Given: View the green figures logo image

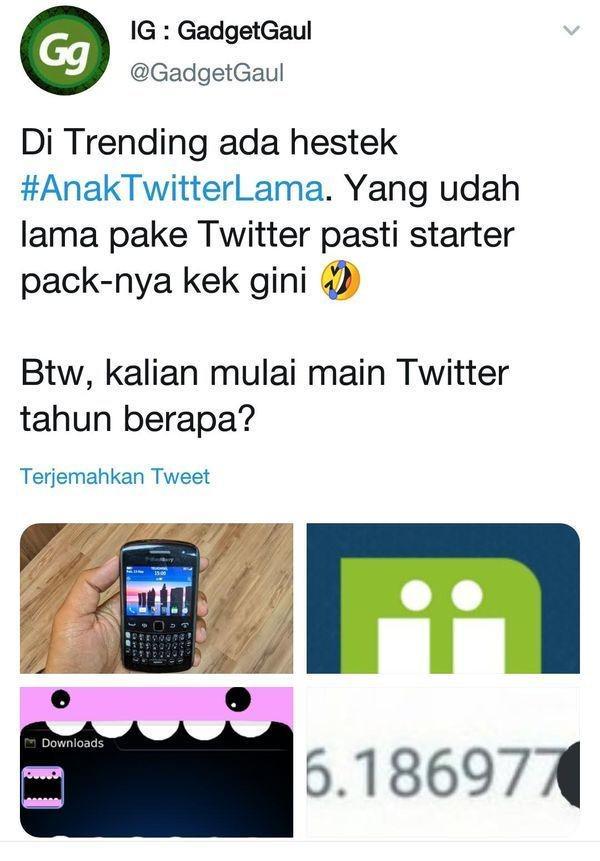Looking at the screenshot, I should tap(443, 599).
